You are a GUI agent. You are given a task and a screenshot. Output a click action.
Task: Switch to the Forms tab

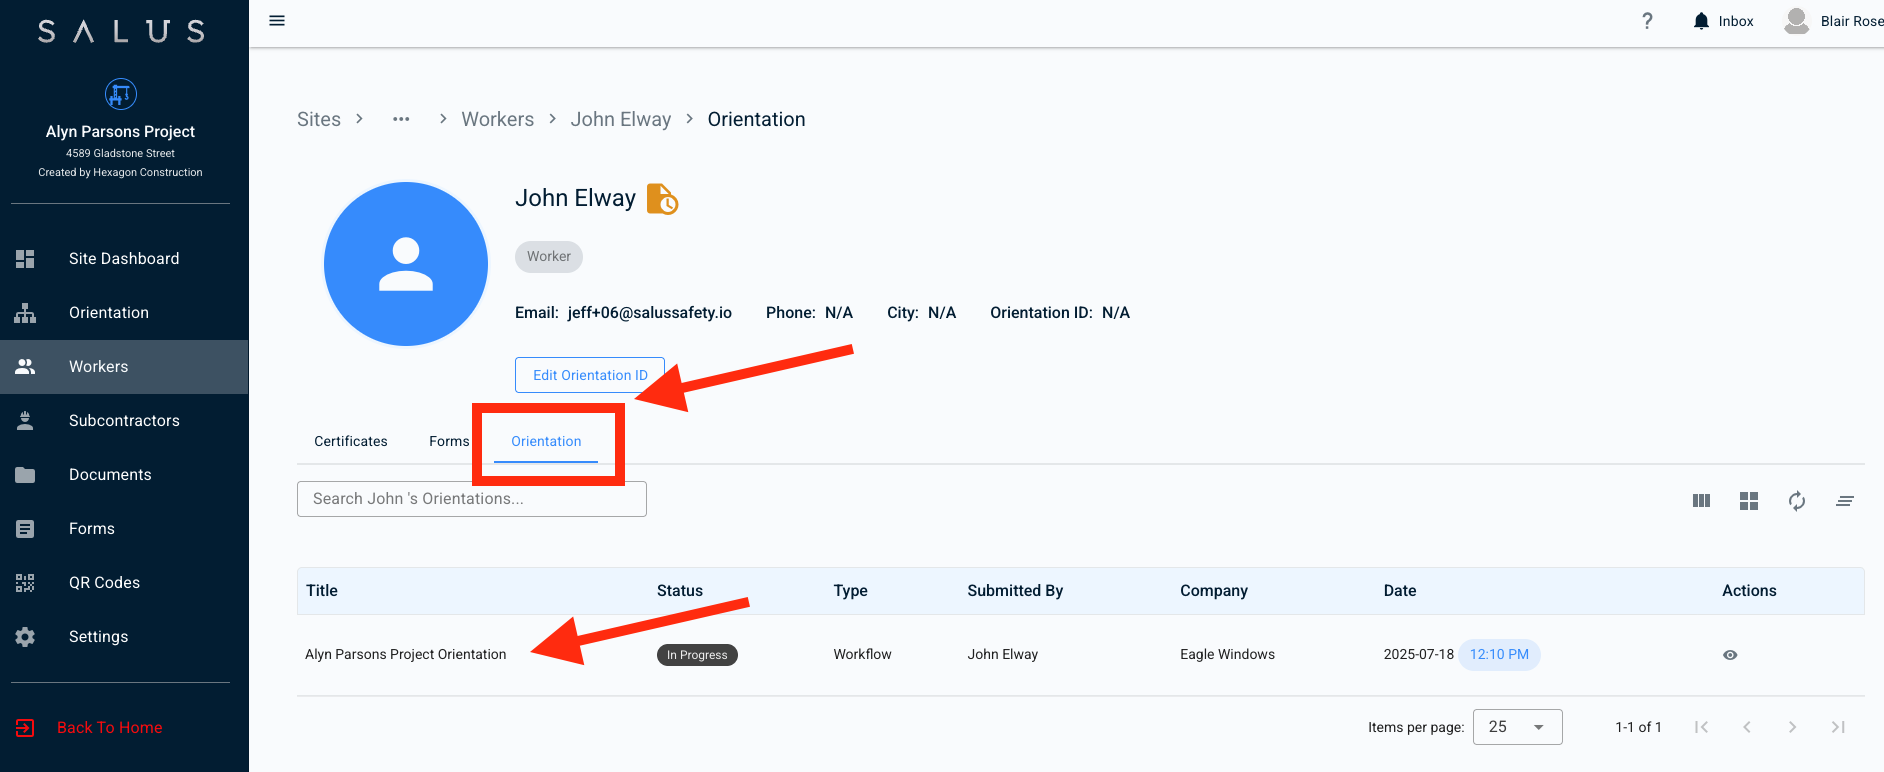tap(448, 441)
